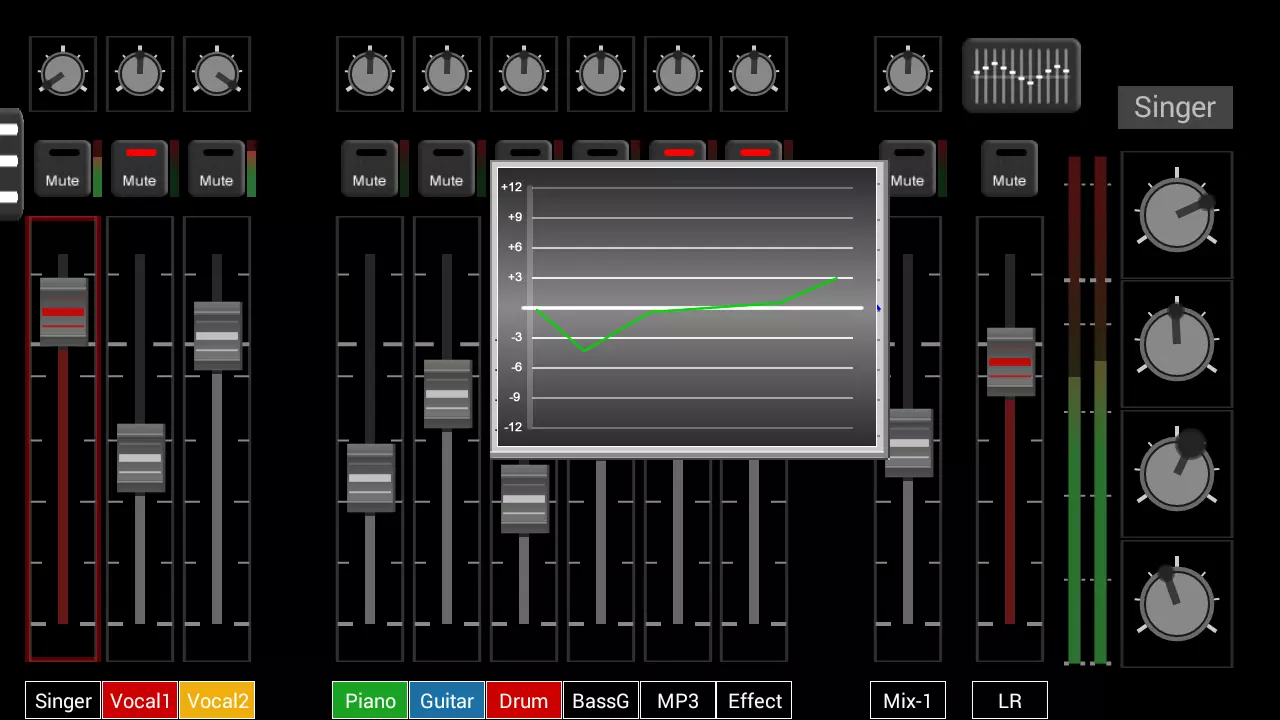Click the second knob in right Singer panel
This screenshot has width=1280, height=720.
click(x=1177, y=343)
